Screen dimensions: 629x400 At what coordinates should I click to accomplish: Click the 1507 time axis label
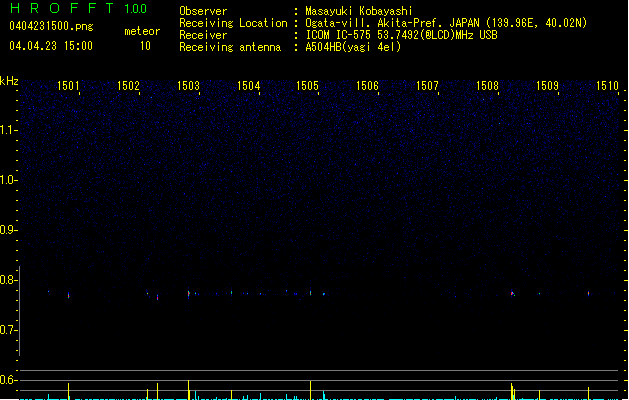pos(427,86)
